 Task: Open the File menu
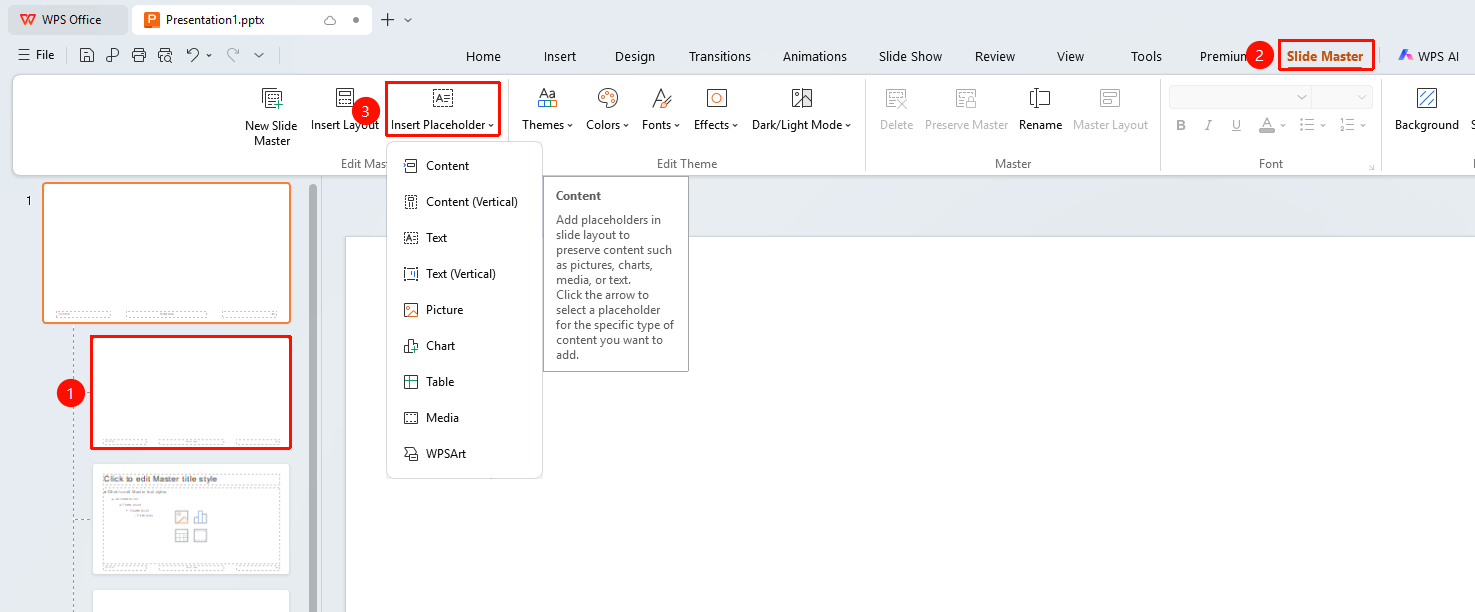[37, 56]
